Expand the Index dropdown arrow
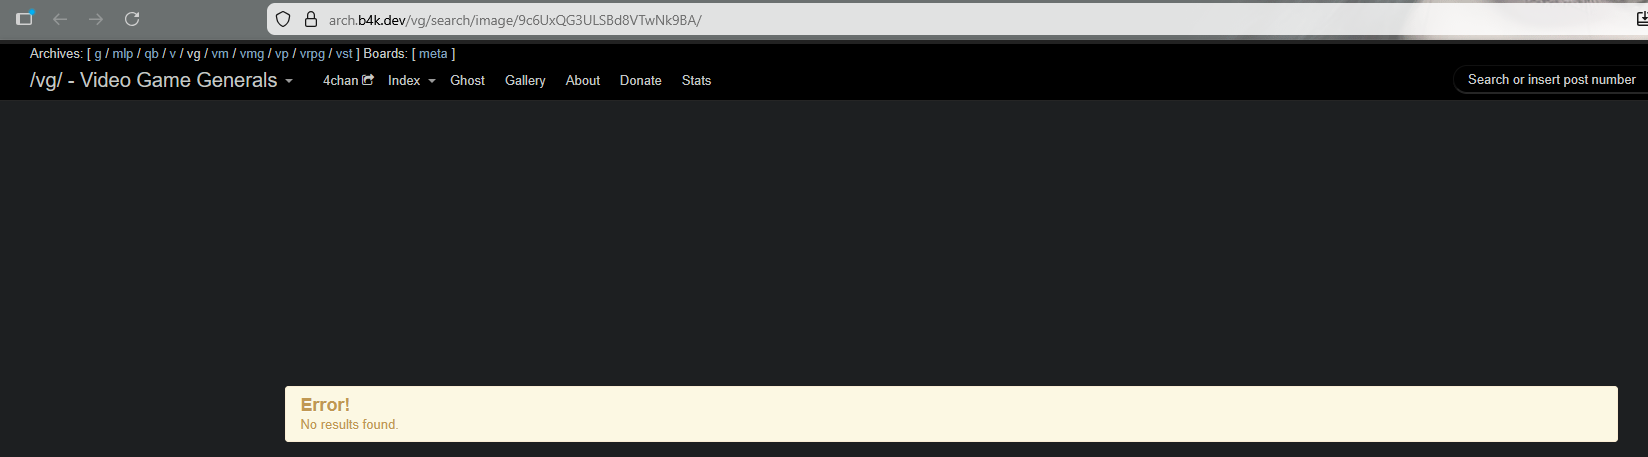This screenshot has width=1648, height=457. 432,81
